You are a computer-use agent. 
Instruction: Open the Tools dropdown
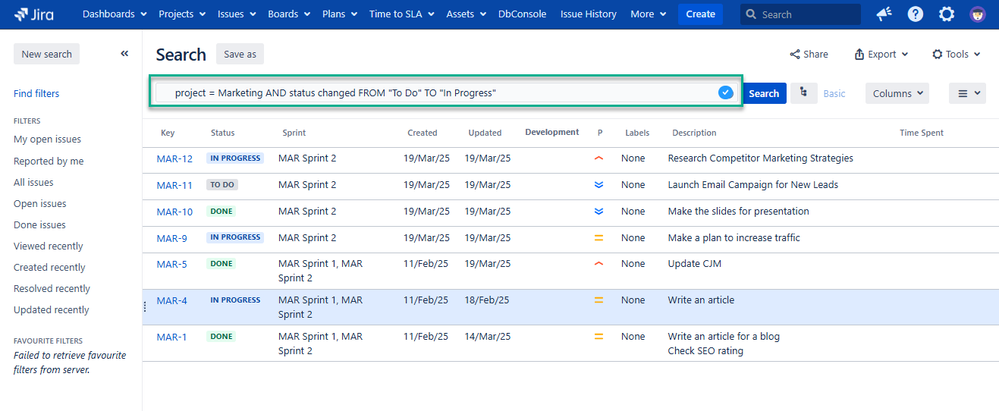point(956,54)
